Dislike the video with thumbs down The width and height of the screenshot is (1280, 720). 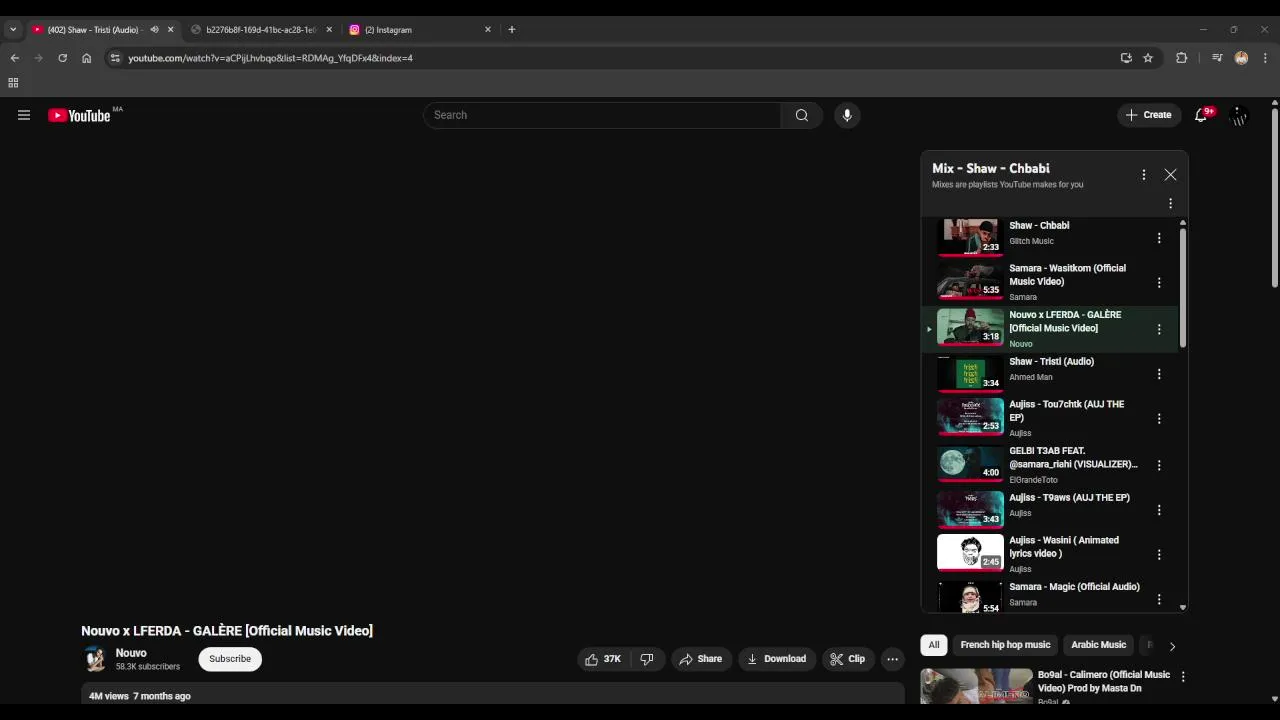pyautogui.click(x=647, y=659)
